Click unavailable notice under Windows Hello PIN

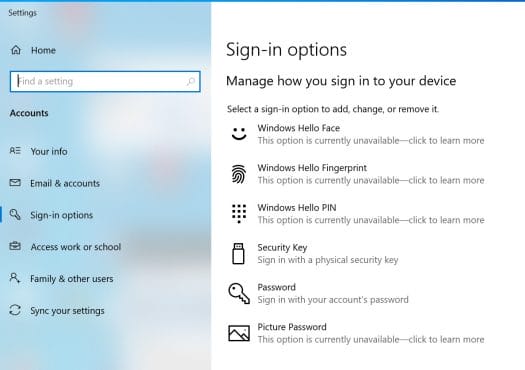click(371, 220)
